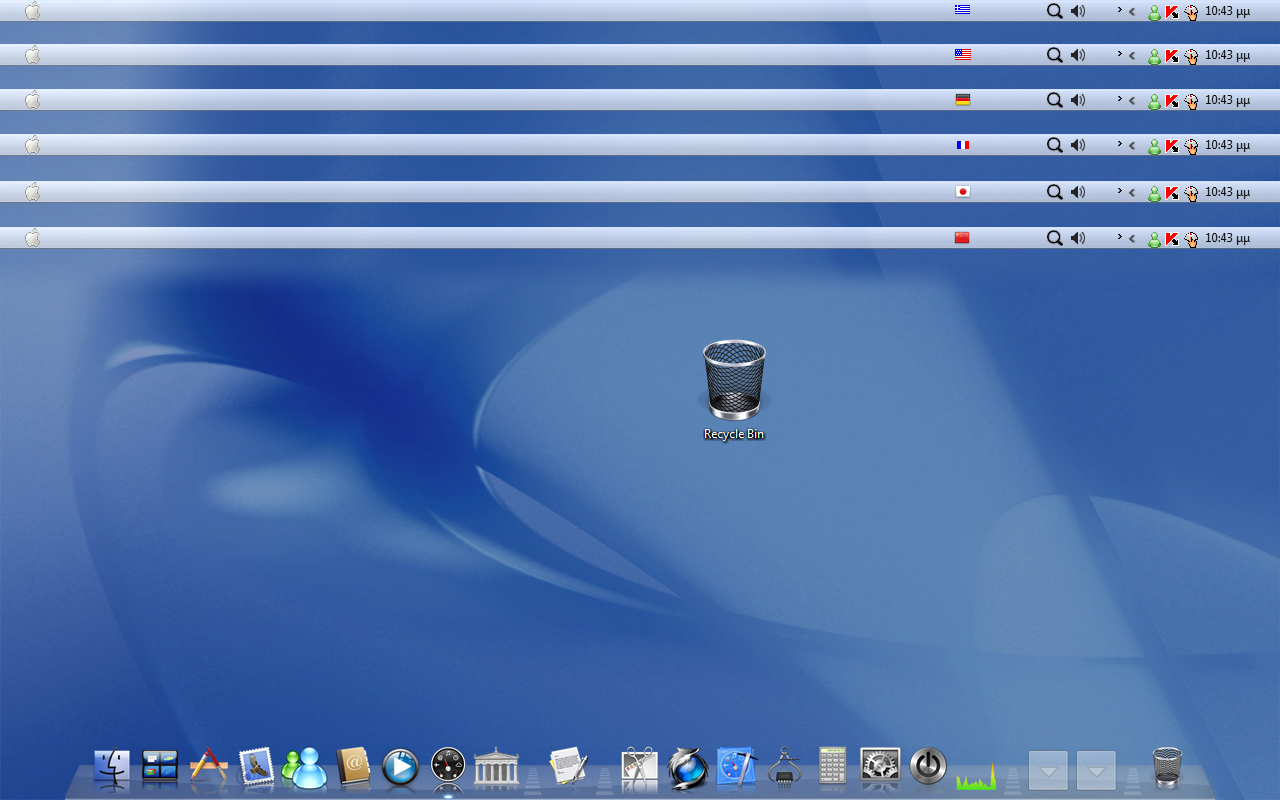Viewport: 1280px width, 800px height.
Task: Launch MSN Messenger from the dock
Action: [x=304, y=768]
